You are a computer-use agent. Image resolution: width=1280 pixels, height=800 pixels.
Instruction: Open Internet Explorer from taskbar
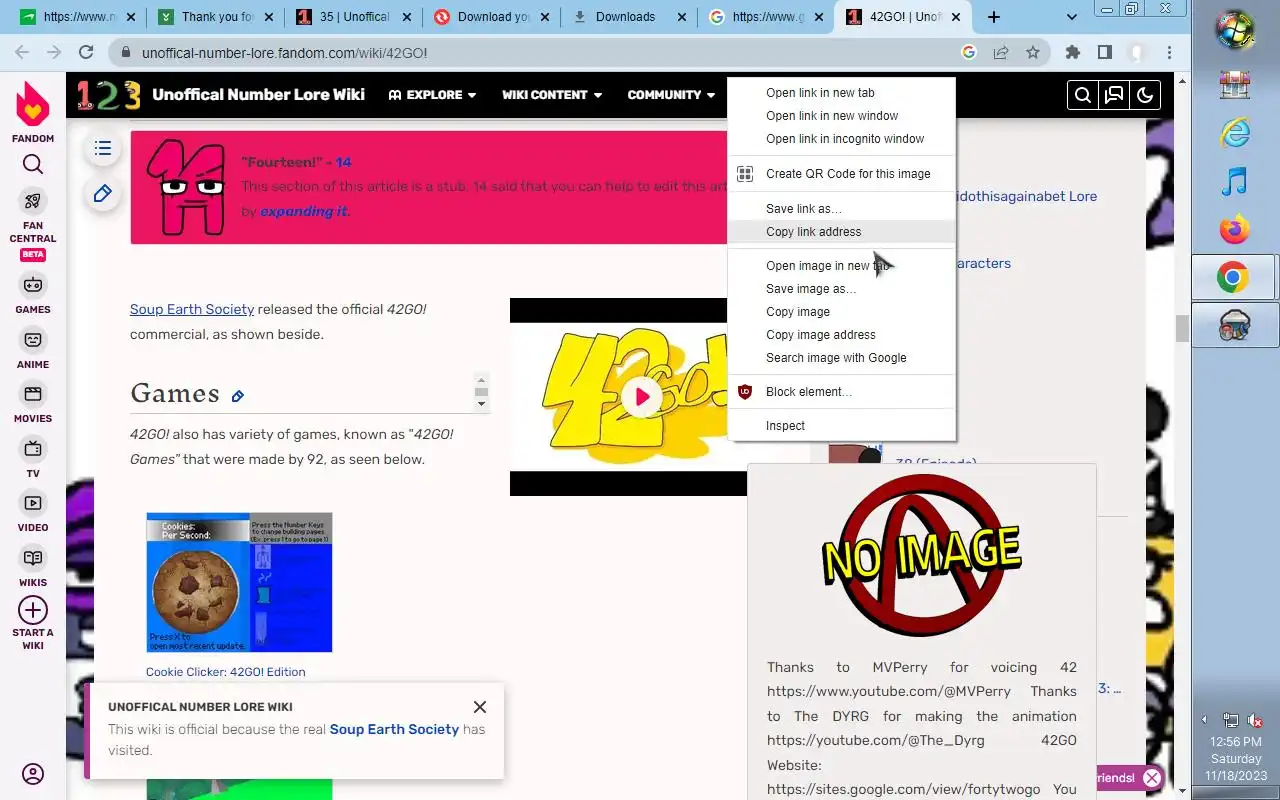click(1235, 132)
